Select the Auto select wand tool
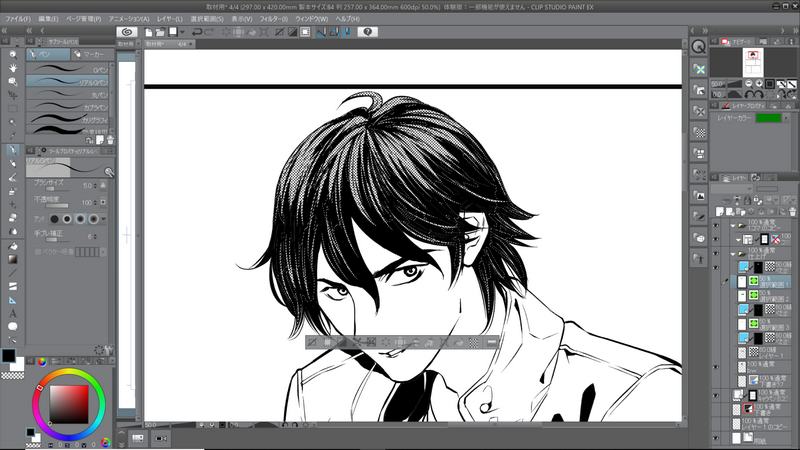 click(13, 122)
